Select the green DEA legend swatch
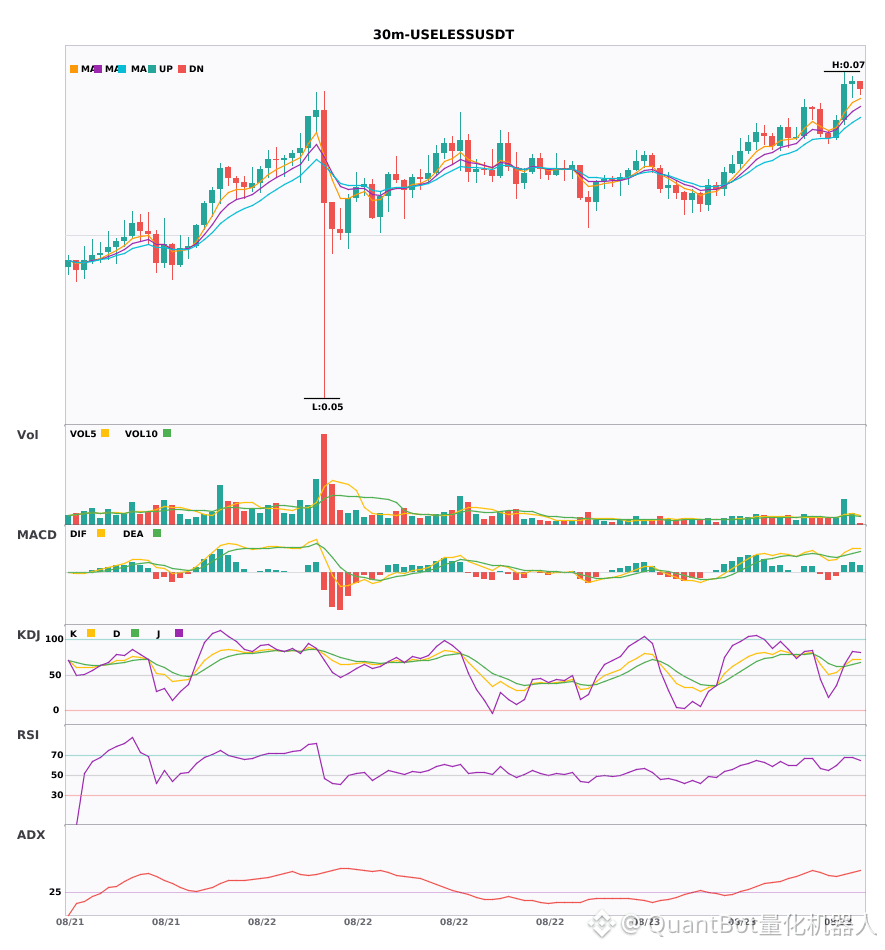 (x=157, y=533)
